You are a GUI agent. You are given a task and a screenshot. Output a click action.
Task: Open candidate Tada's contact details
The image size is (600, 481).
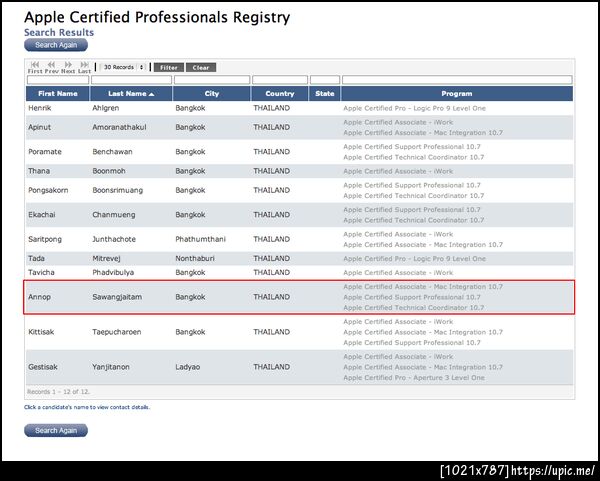[x=36, y=259]
